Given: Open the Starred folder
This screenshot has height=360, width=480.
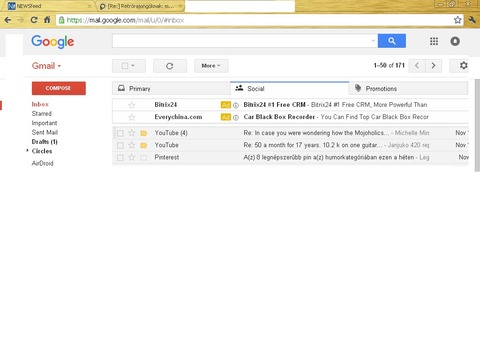Looking at the screenshot, I should click(42, 114).
